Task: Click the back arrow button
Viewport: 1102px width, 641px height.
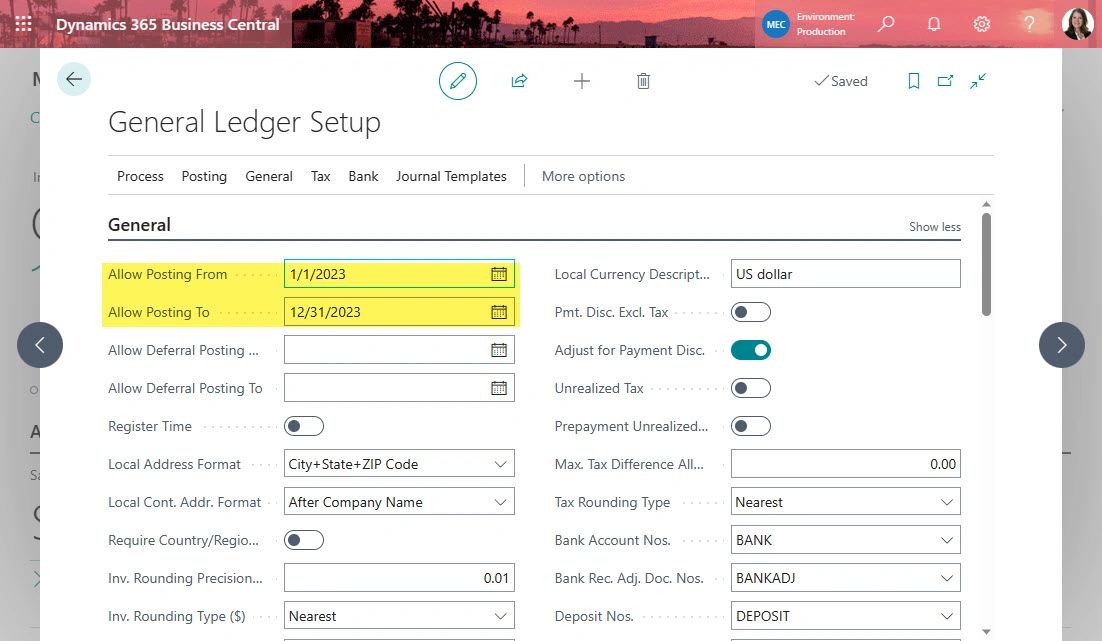Action: pos(74,79)
